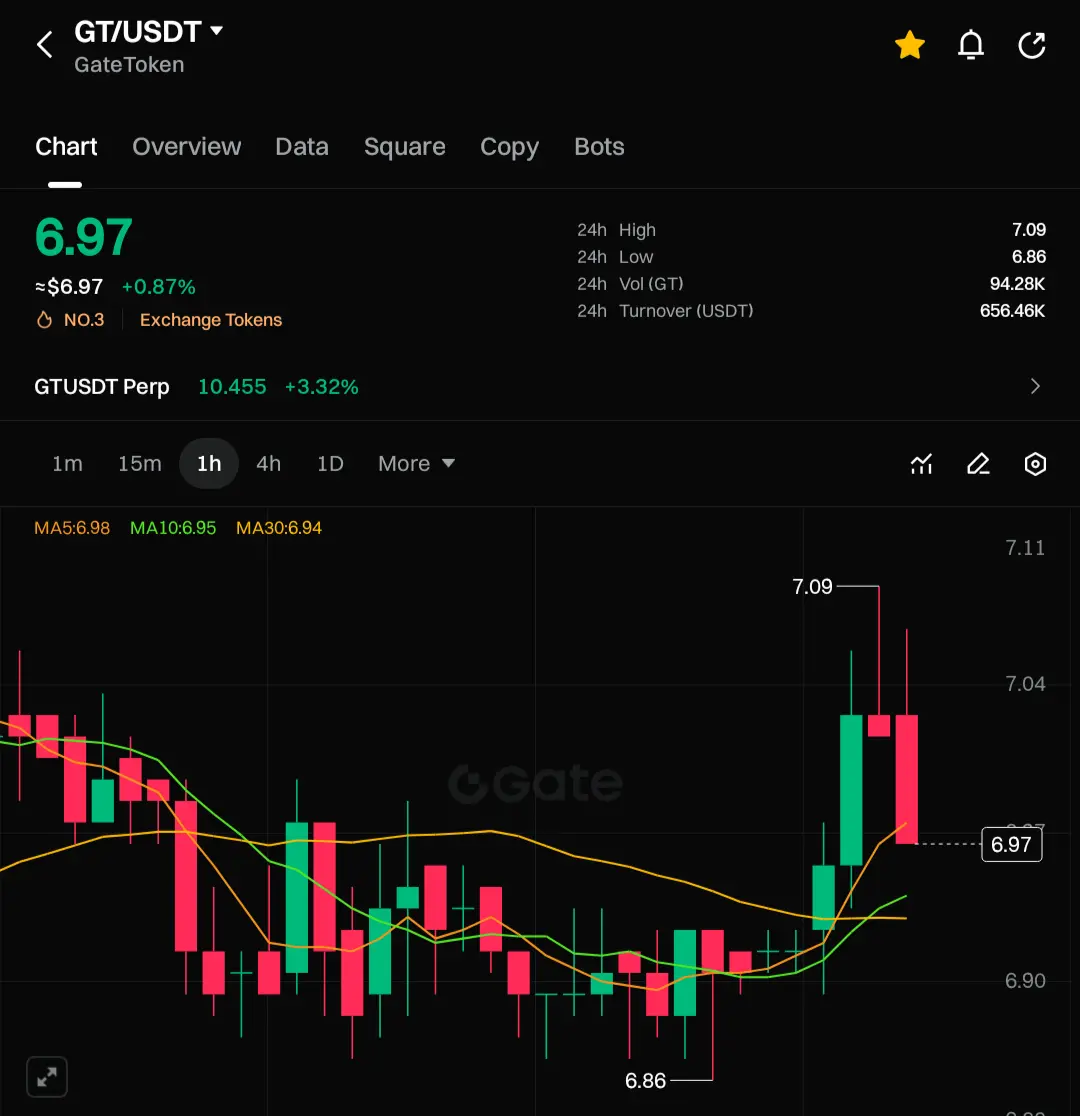Open the chart indicators icon
This screenshot has height=1116, width=1080.
(921, 464)
